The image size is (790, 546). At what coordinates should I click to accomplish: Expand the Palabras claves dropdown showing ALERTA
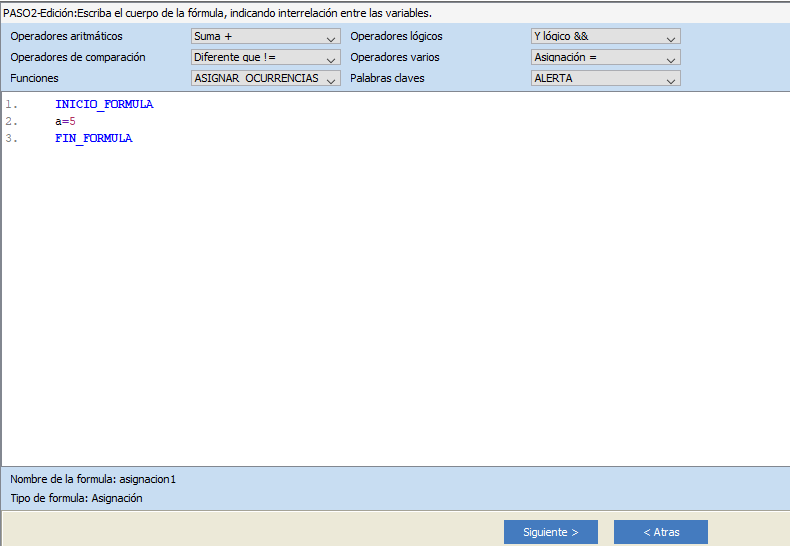click(605, 78)
